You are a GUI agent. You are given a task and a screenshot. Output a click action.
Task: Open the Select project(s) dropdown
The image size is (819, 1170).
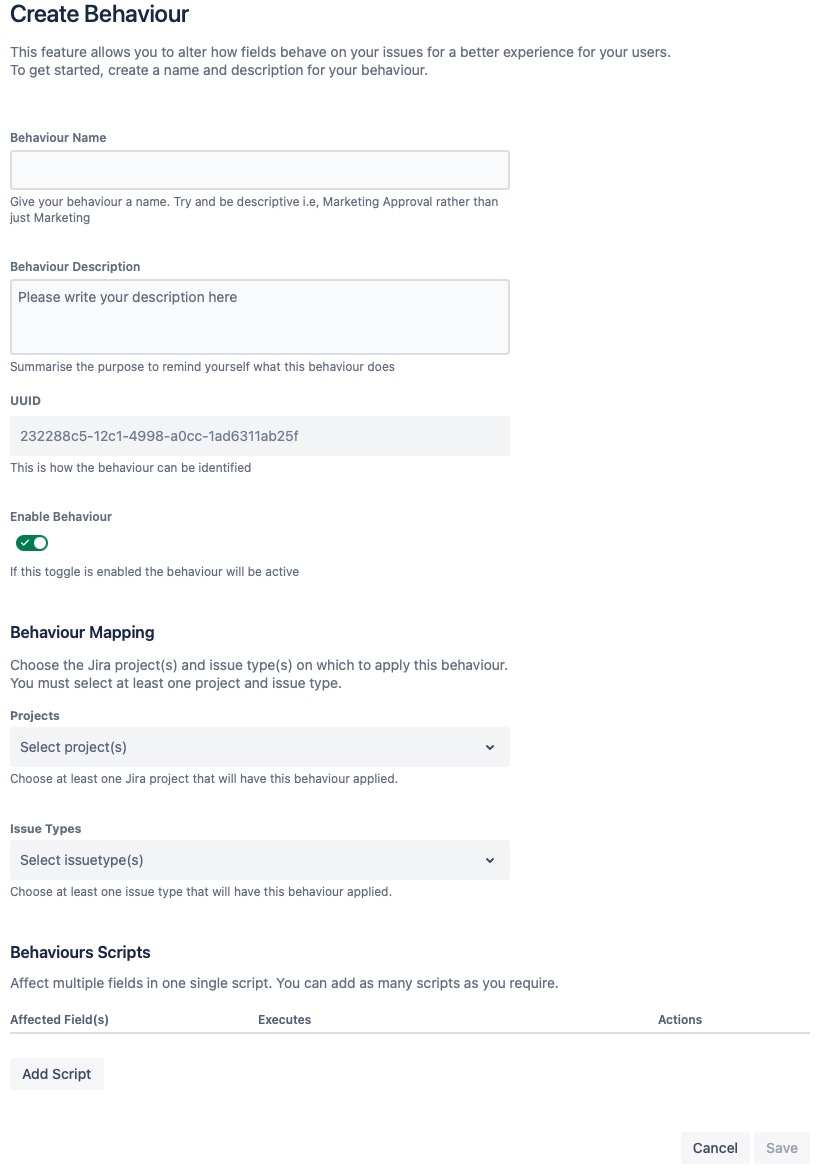click(260, 747)
